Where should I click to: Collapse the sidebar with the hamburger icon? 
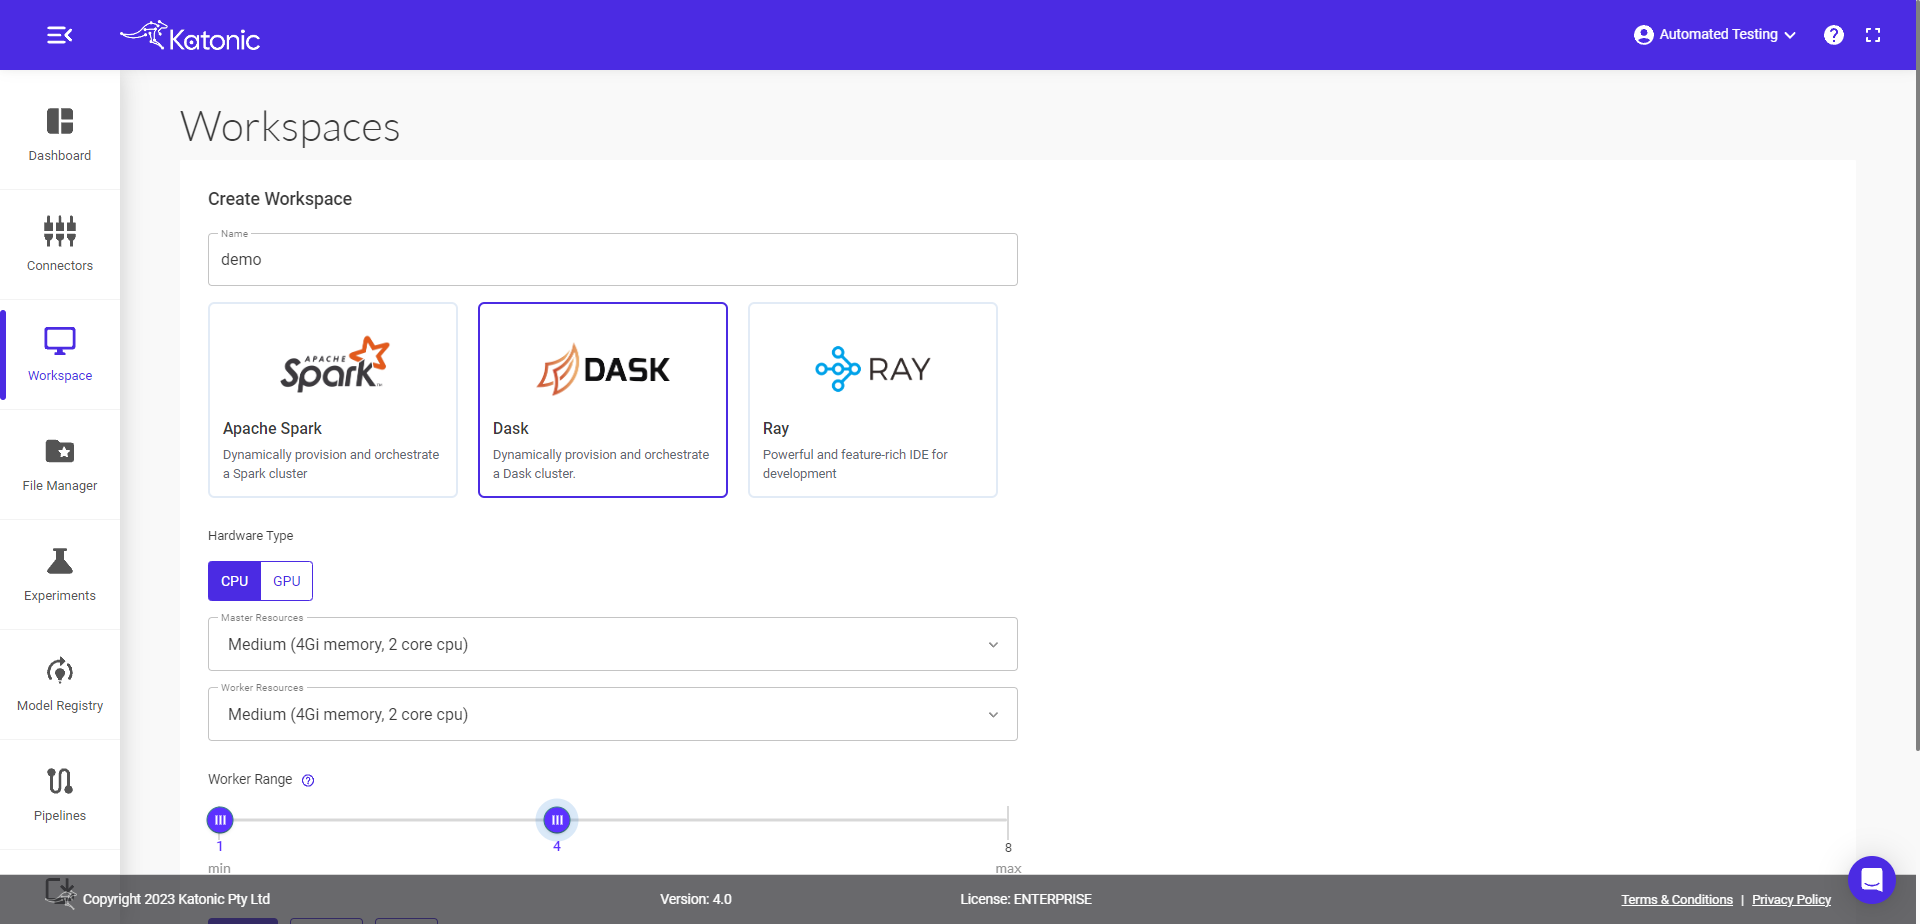click(x=60, y=35)
